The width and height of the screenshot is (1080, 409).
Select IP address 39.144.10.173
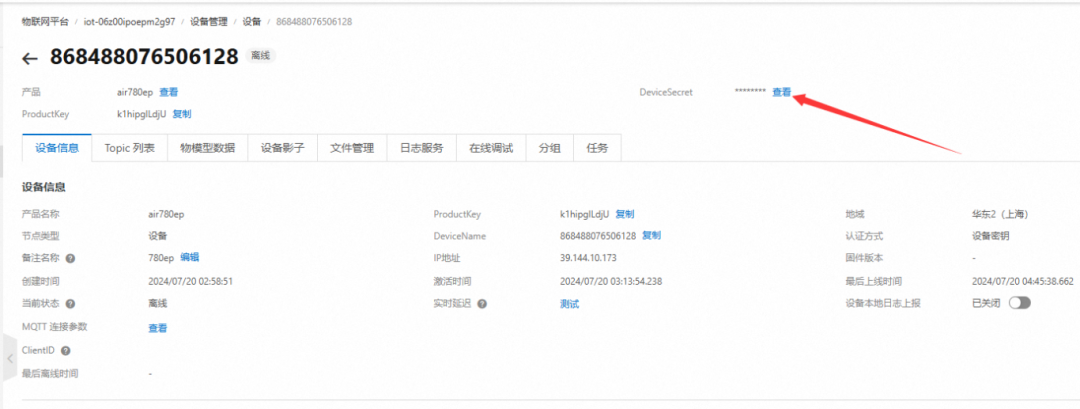(588, 258)
